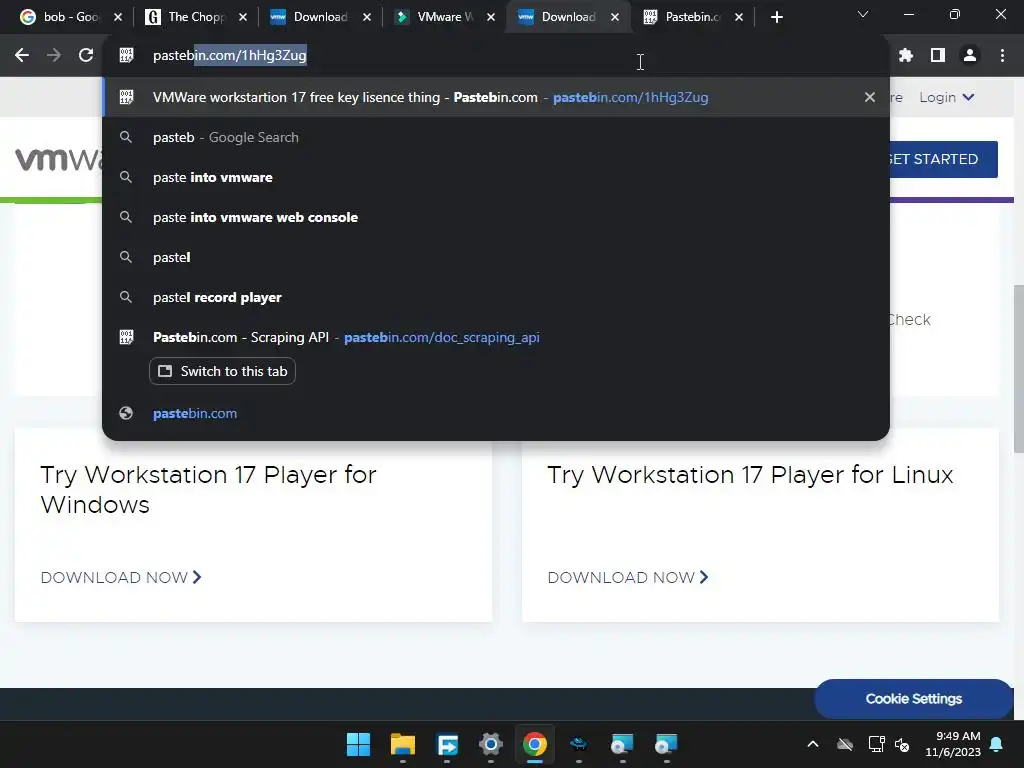
Task: Open the Chrome extensions puzzle icon
Action: point(905,56)
